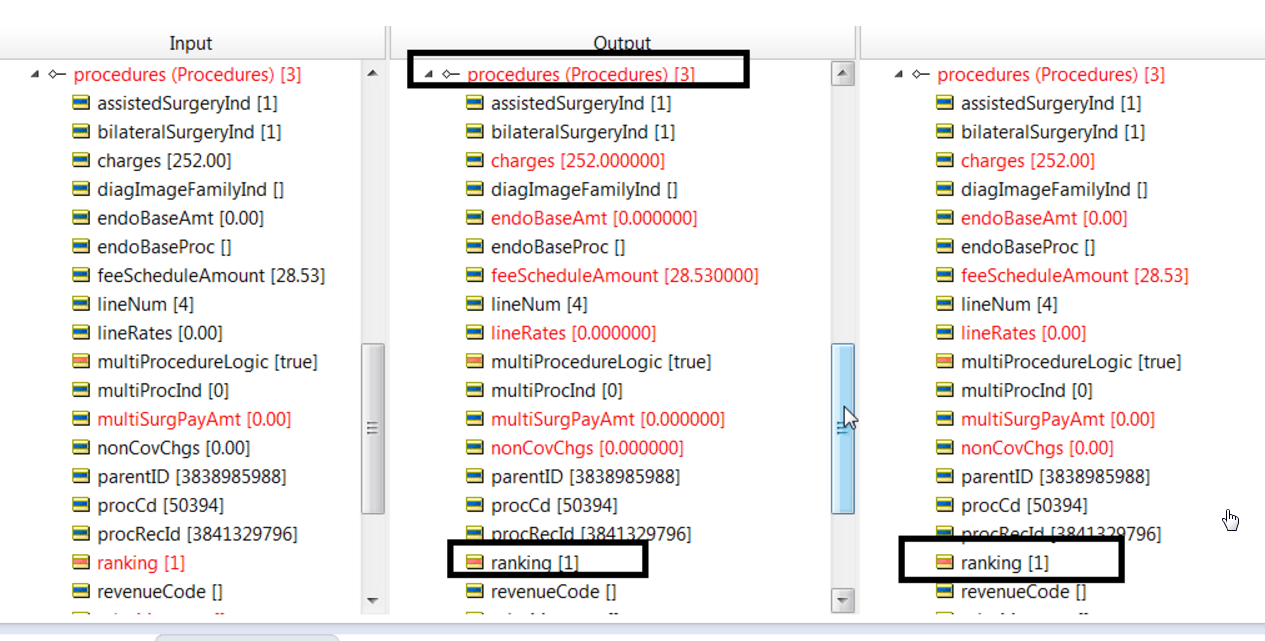The image size is (1265, 641).
Task: Select bilateralSurgeryInd [1] in Input panel
Action: pos(189,132)
